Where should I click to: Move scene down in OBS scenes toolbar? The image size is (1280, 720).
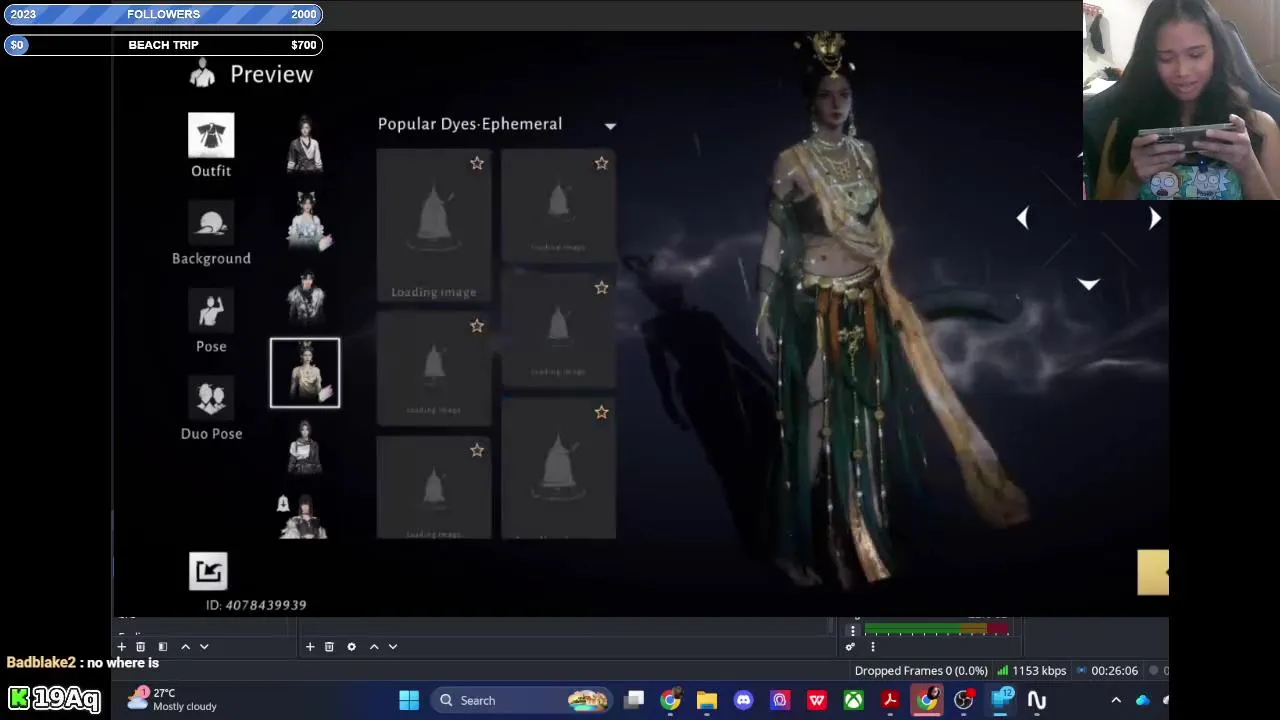click(x=204, y=647)
